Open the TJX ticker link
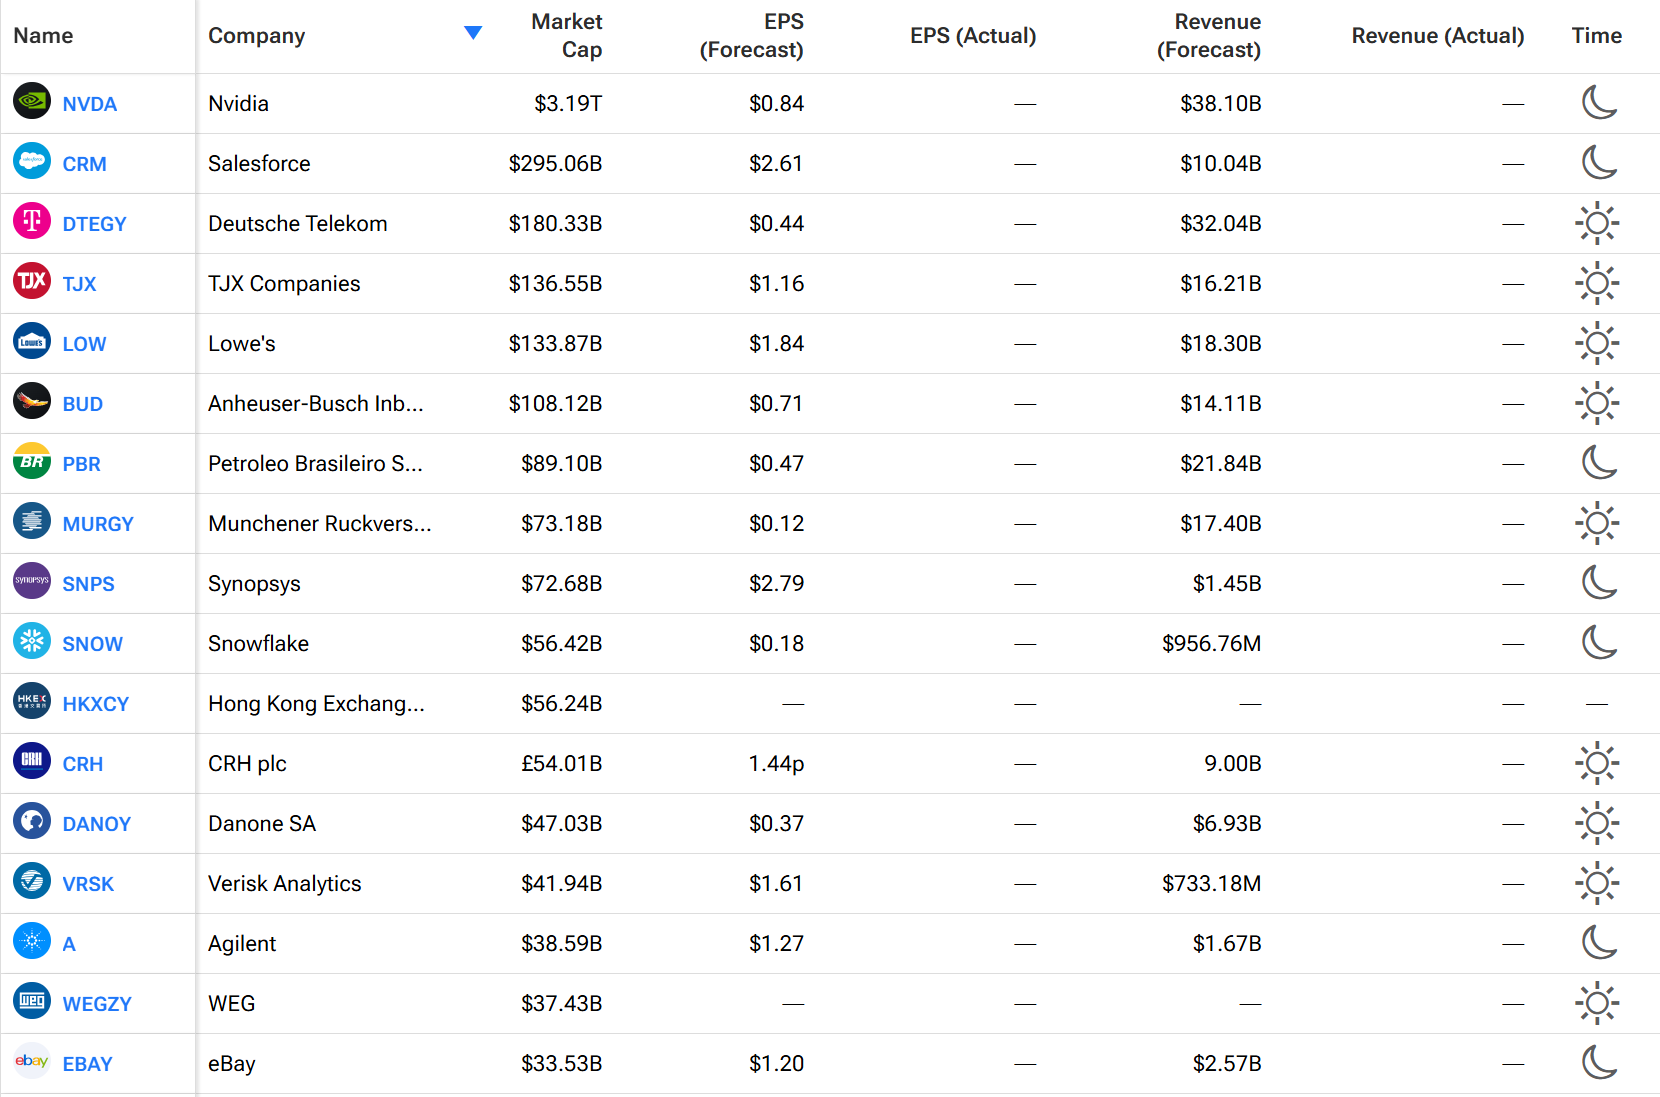Screen dimensions: 1660x1097 pos(80,284)
